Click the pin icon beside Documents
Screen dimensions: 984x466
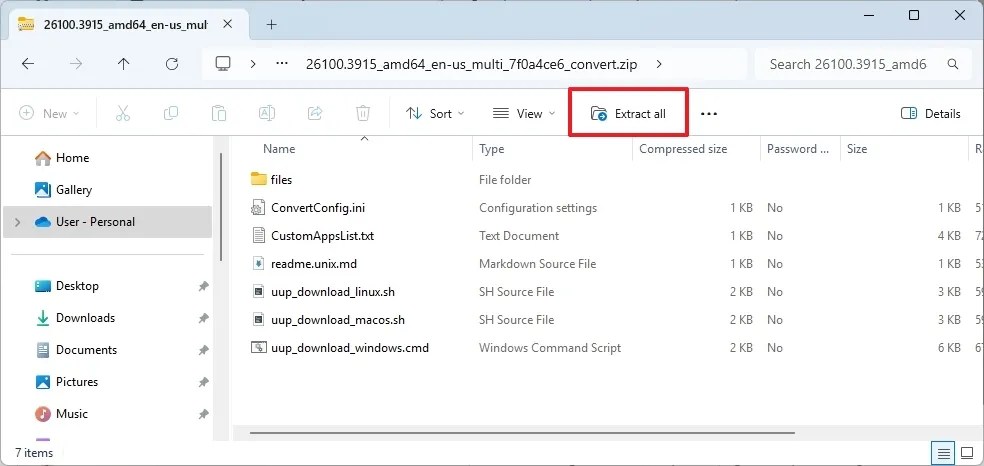[203, 350]
